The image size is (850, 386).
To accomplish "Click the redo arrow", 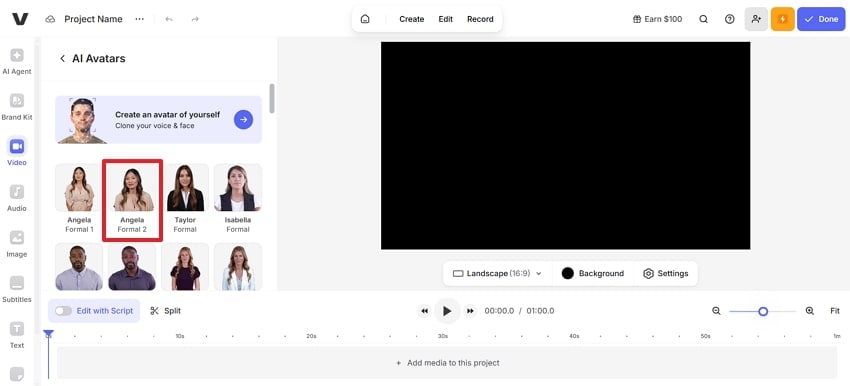I will pos(195,19).
